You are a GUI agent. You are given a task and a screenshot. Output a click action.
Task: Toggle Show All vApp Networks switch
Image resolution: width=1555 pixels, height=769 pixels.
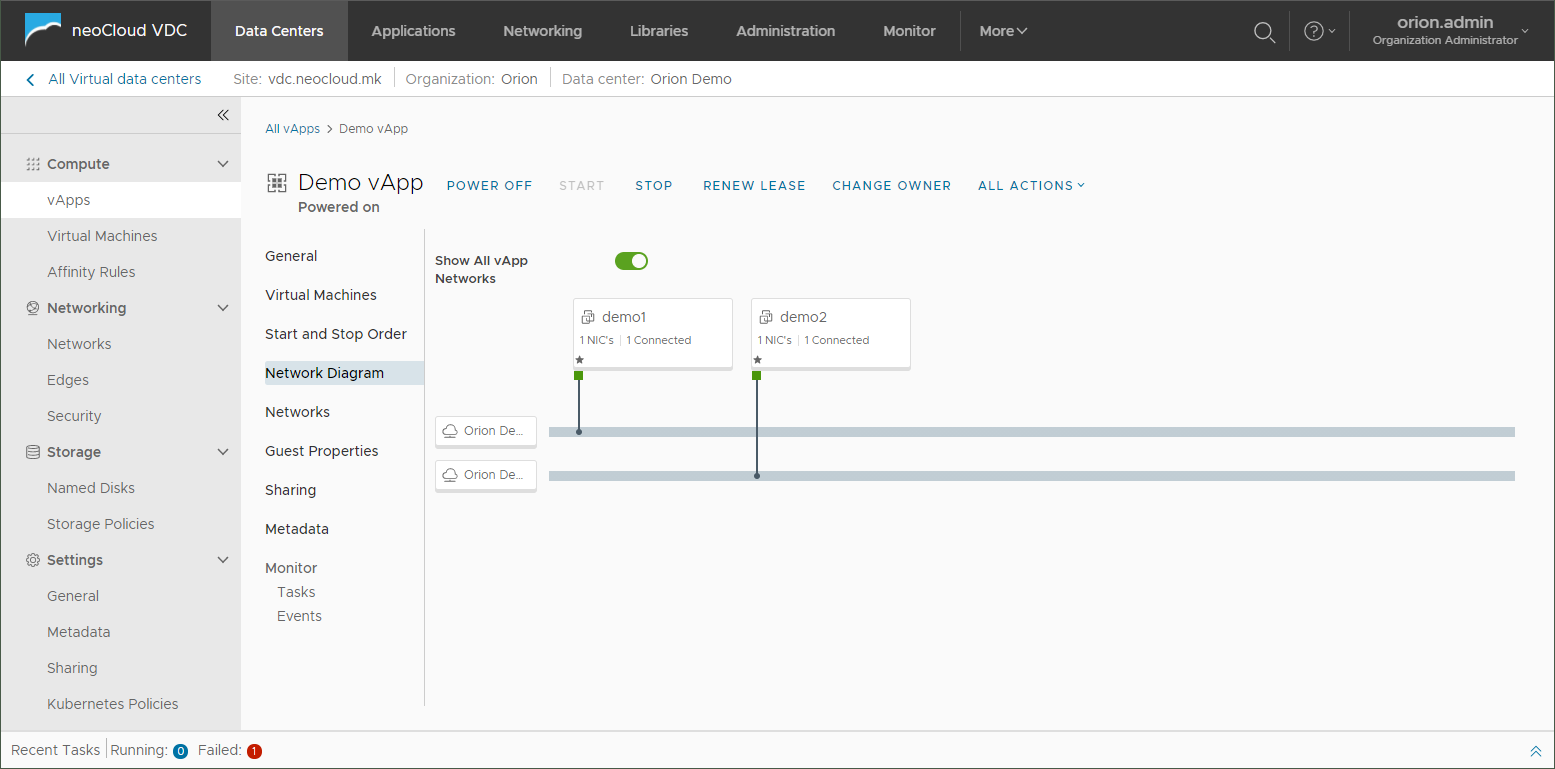[632, 261]
